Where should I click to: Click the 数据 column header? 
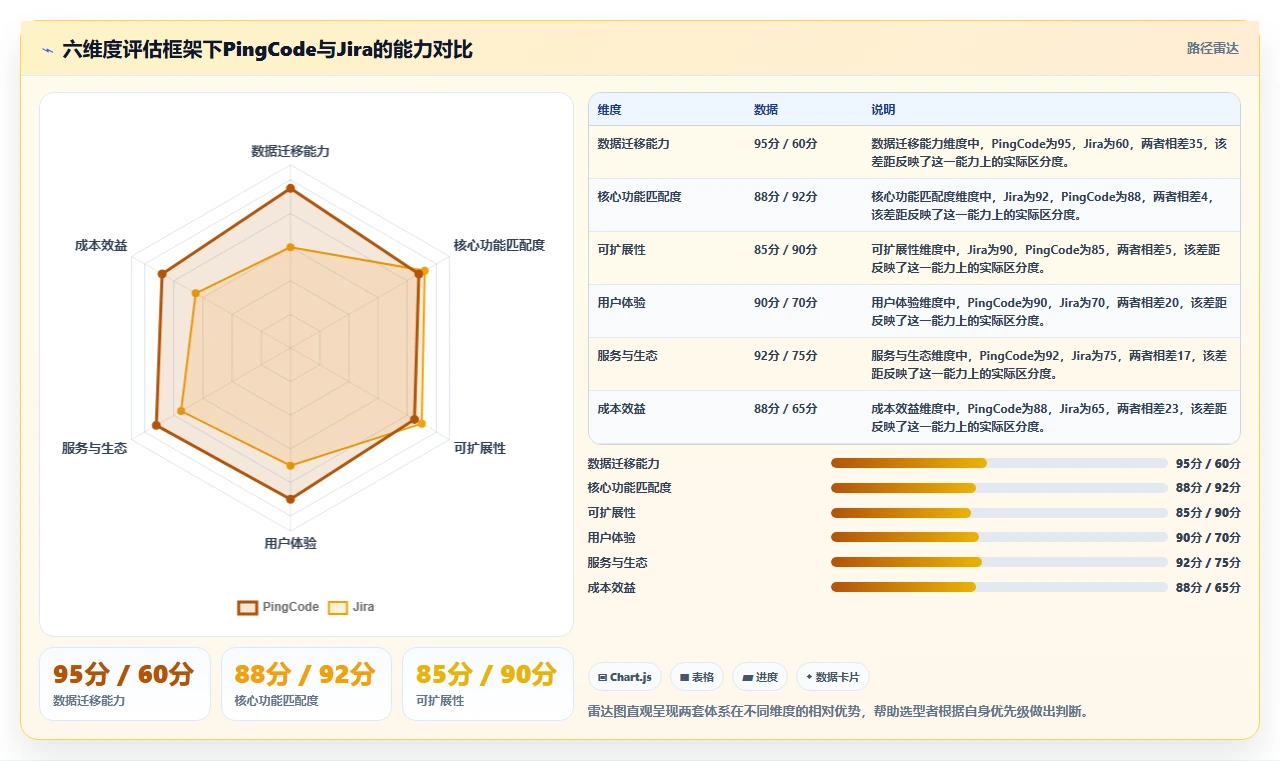pos(766,109)
